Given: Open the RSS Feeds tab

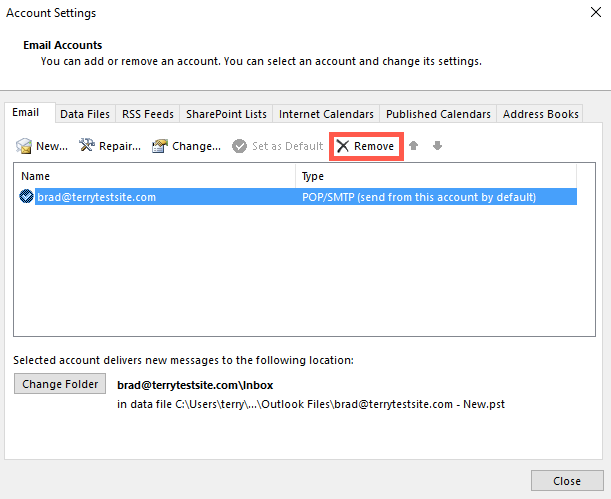Looking at the screenshot, I should pos(147,114).
